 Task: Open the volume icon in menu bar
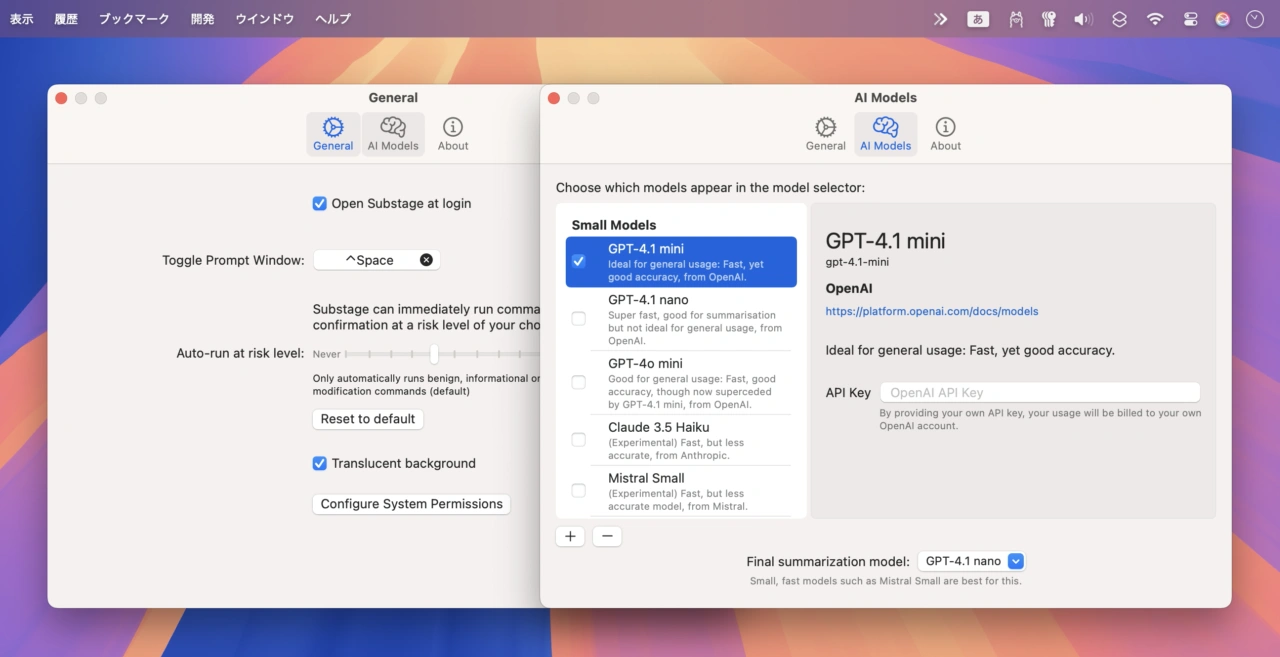(1083, 19)
